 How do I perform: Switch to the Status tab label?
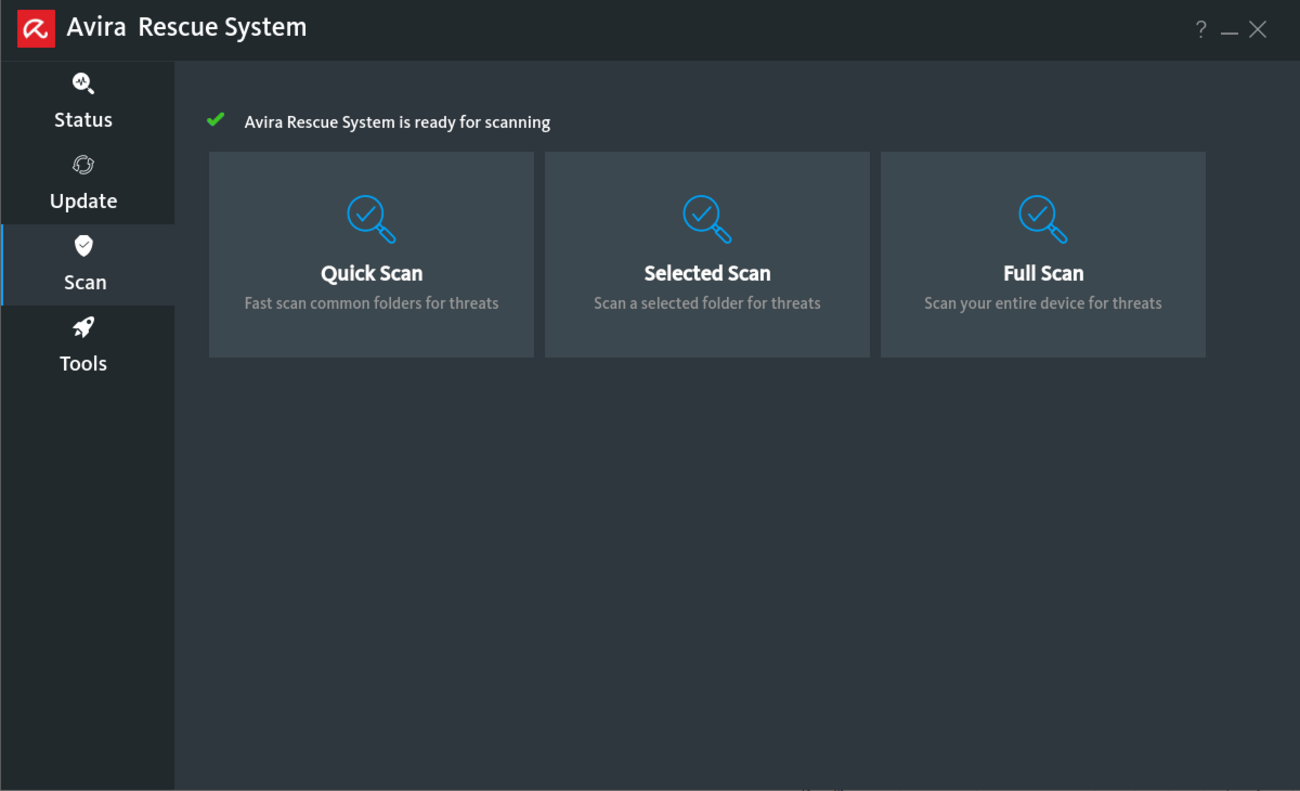pos(83,120)
